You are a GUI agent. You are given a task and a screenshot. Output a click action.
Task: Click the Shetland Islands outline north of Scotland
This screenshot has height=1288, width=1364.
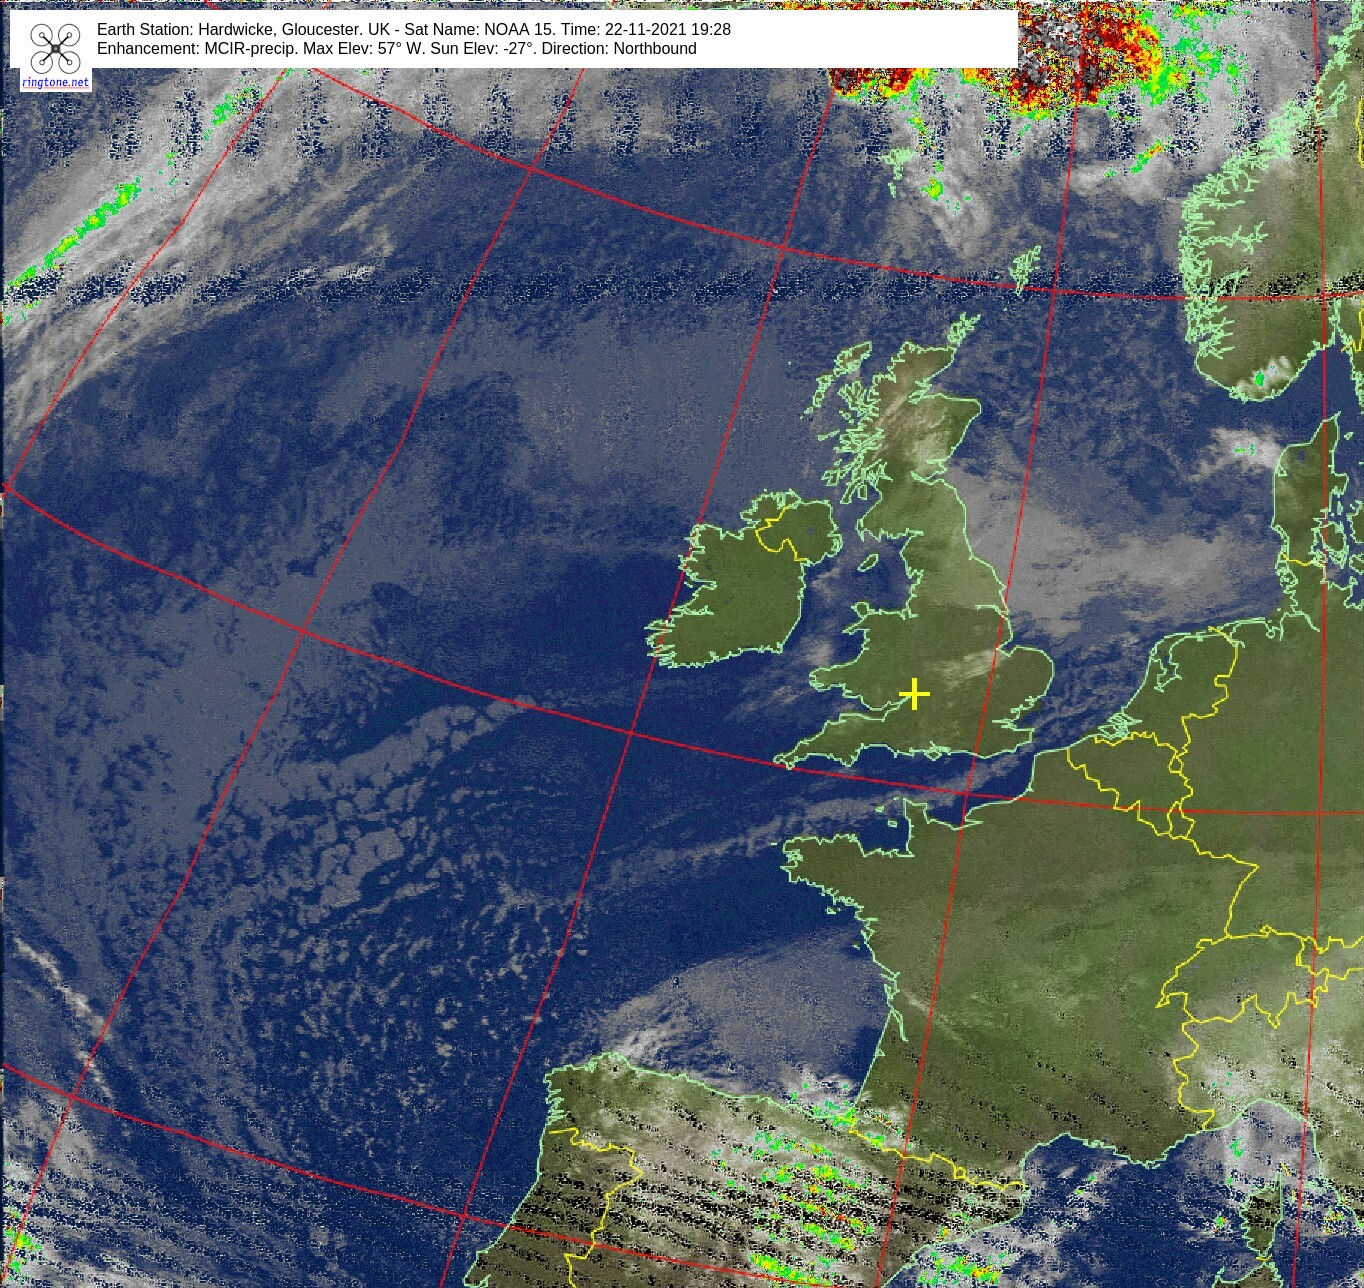pos(1026,268)
